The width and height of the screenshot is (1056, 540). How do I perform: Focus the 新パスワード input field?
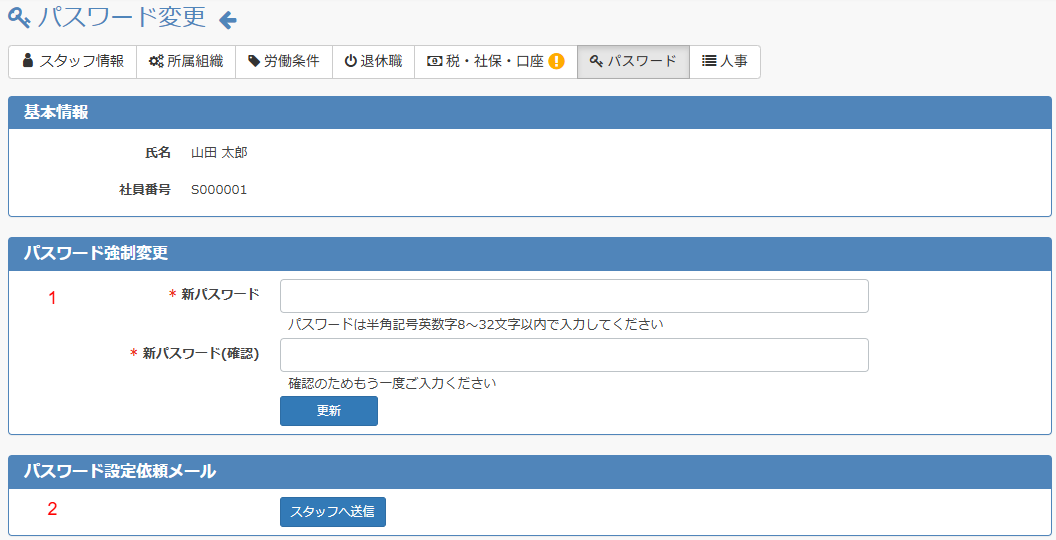[x=574, y=296]
